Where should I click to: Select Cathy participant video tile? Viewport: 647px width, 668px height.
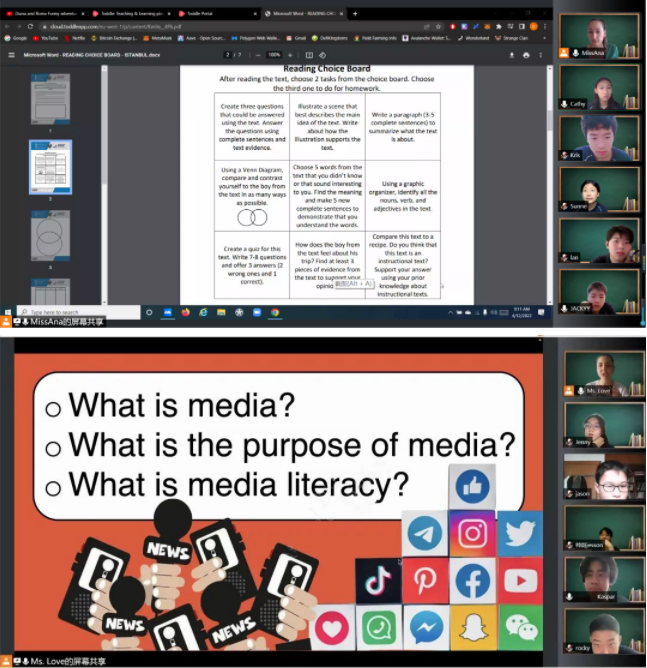coord(599,87)
